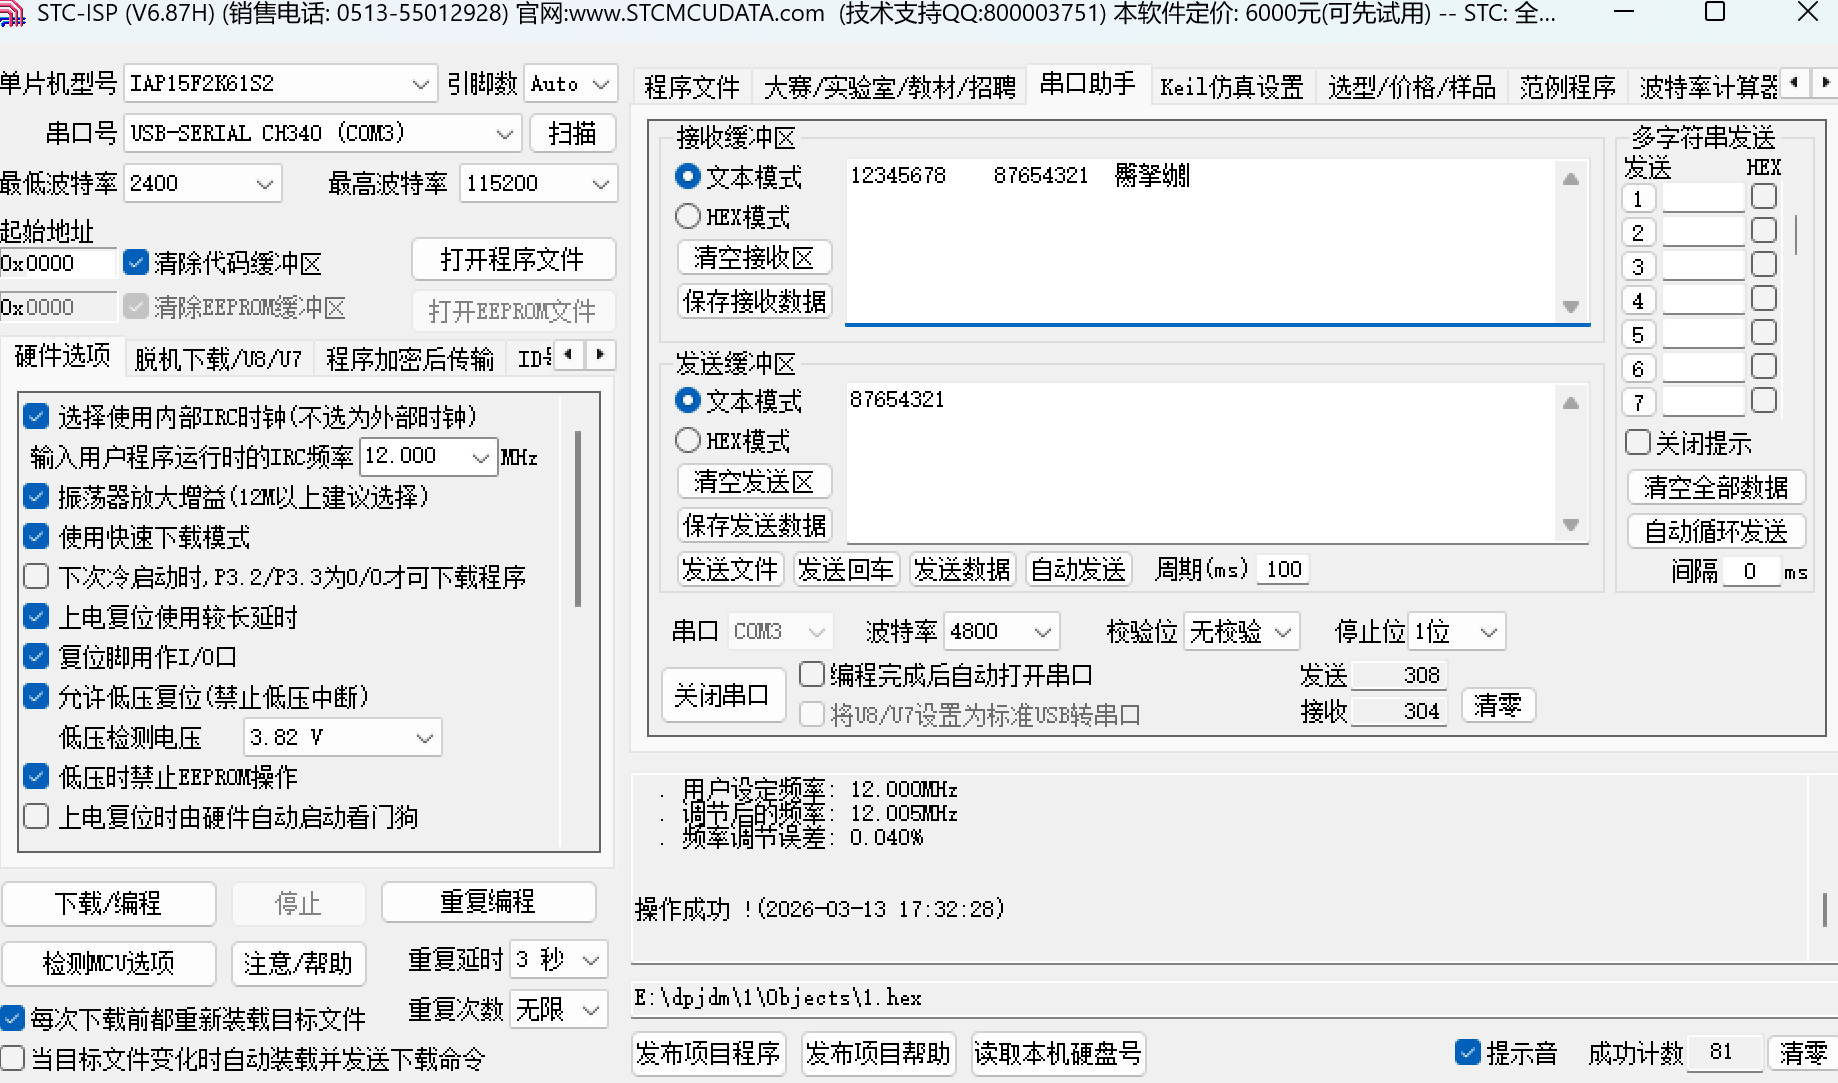Enable 当目标文件变化时自动装载 option

[x=12, y=1058]
